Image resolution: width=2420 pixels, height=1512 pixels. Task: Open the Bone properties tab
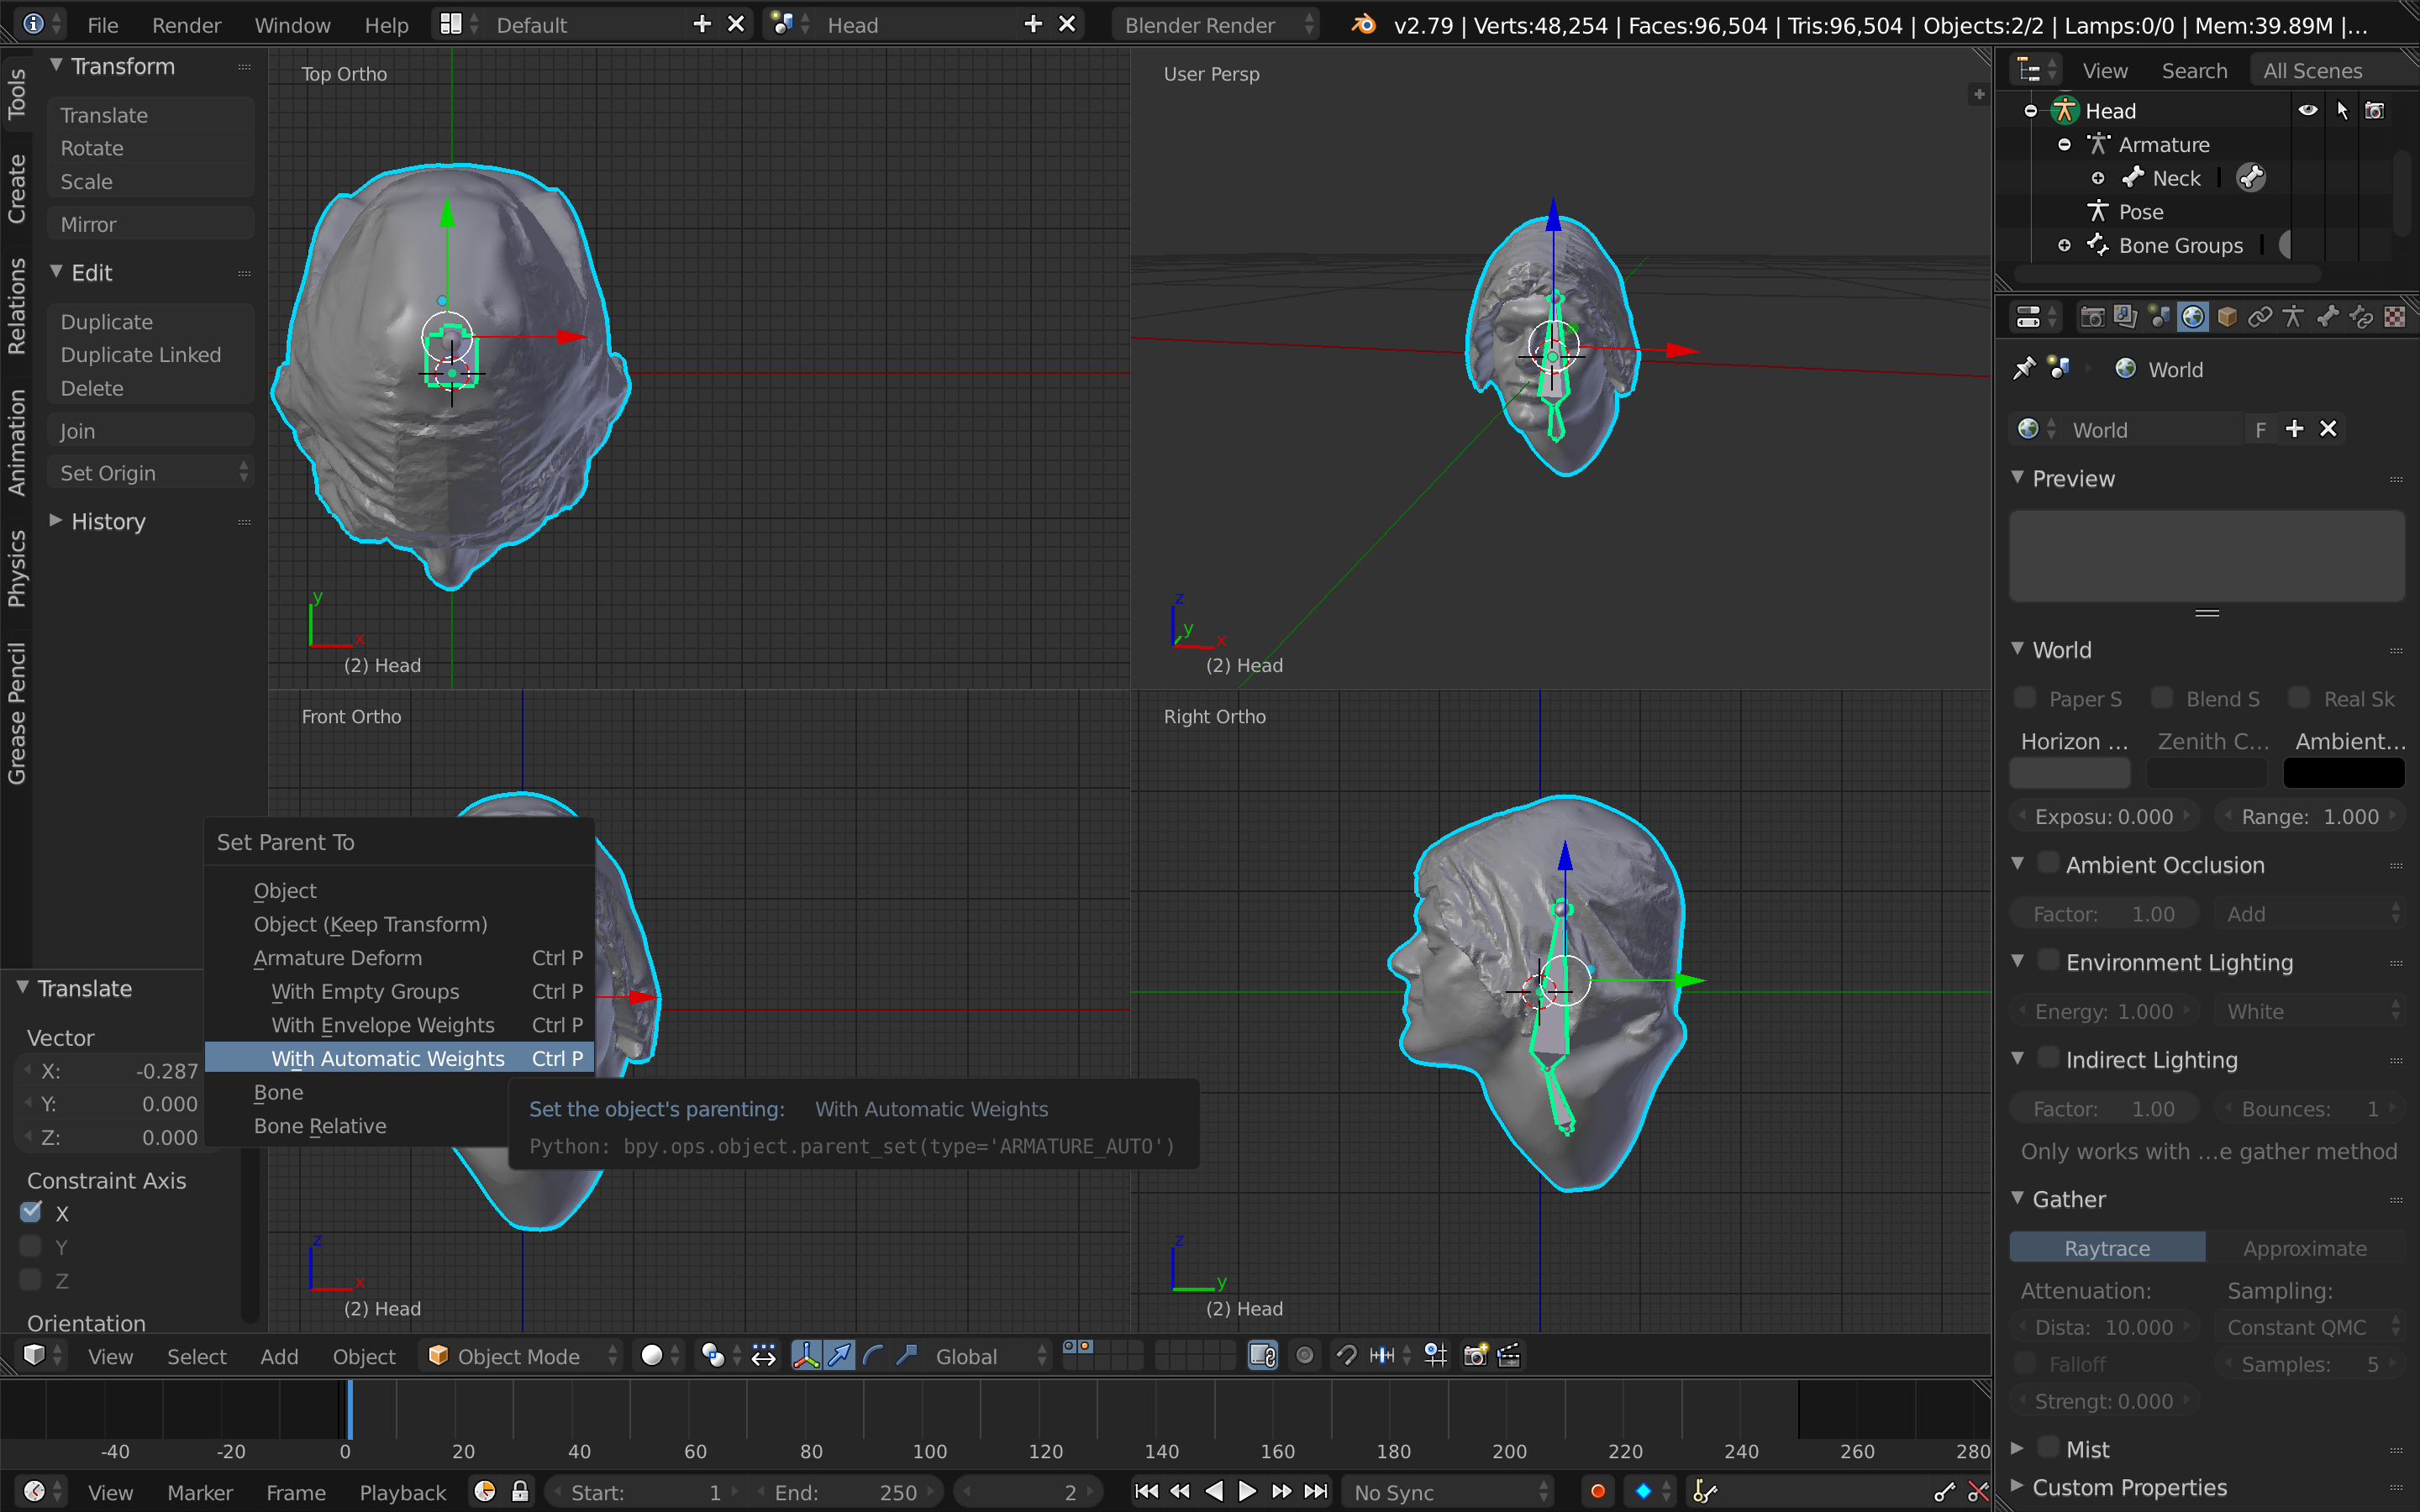[2328, 318]
